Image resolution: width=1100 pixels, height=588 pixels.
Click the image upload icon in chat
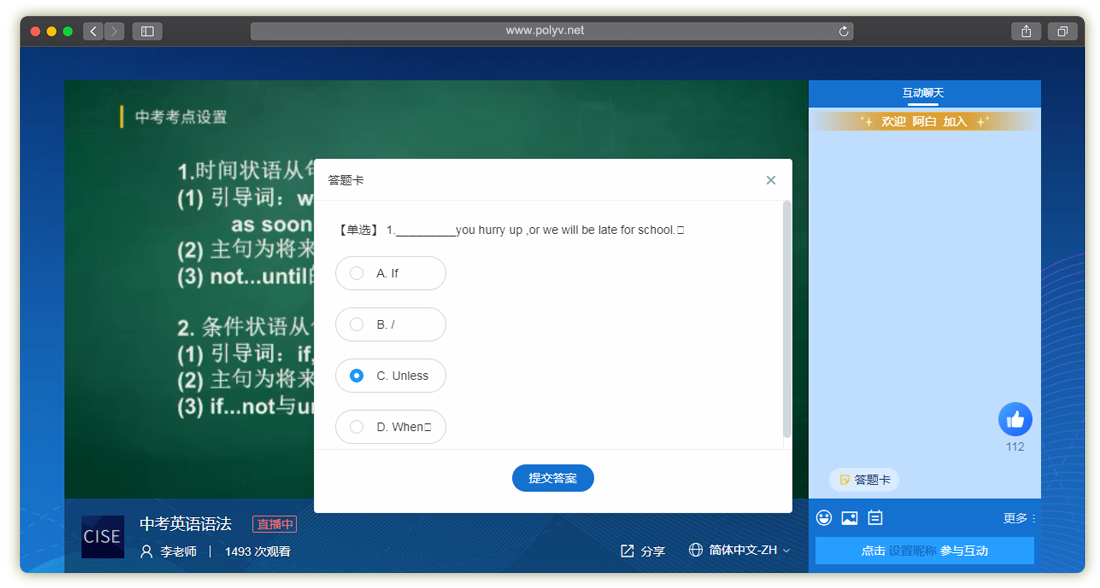pyautogui.click(x=849, y=518)
